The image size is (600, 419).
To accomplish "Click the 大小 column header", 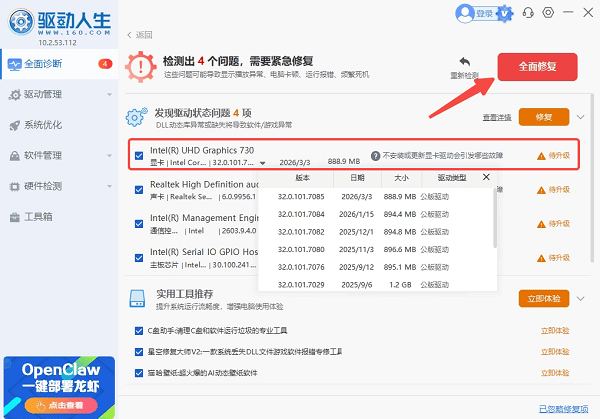I will [x=401, y=178].
